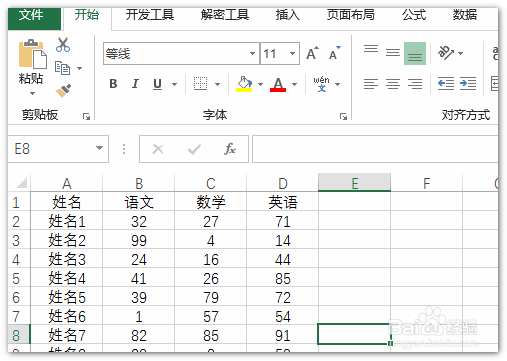Switch to the 解密工具 tab
Viewport: 507px width, 361px height.
[225, 15]
